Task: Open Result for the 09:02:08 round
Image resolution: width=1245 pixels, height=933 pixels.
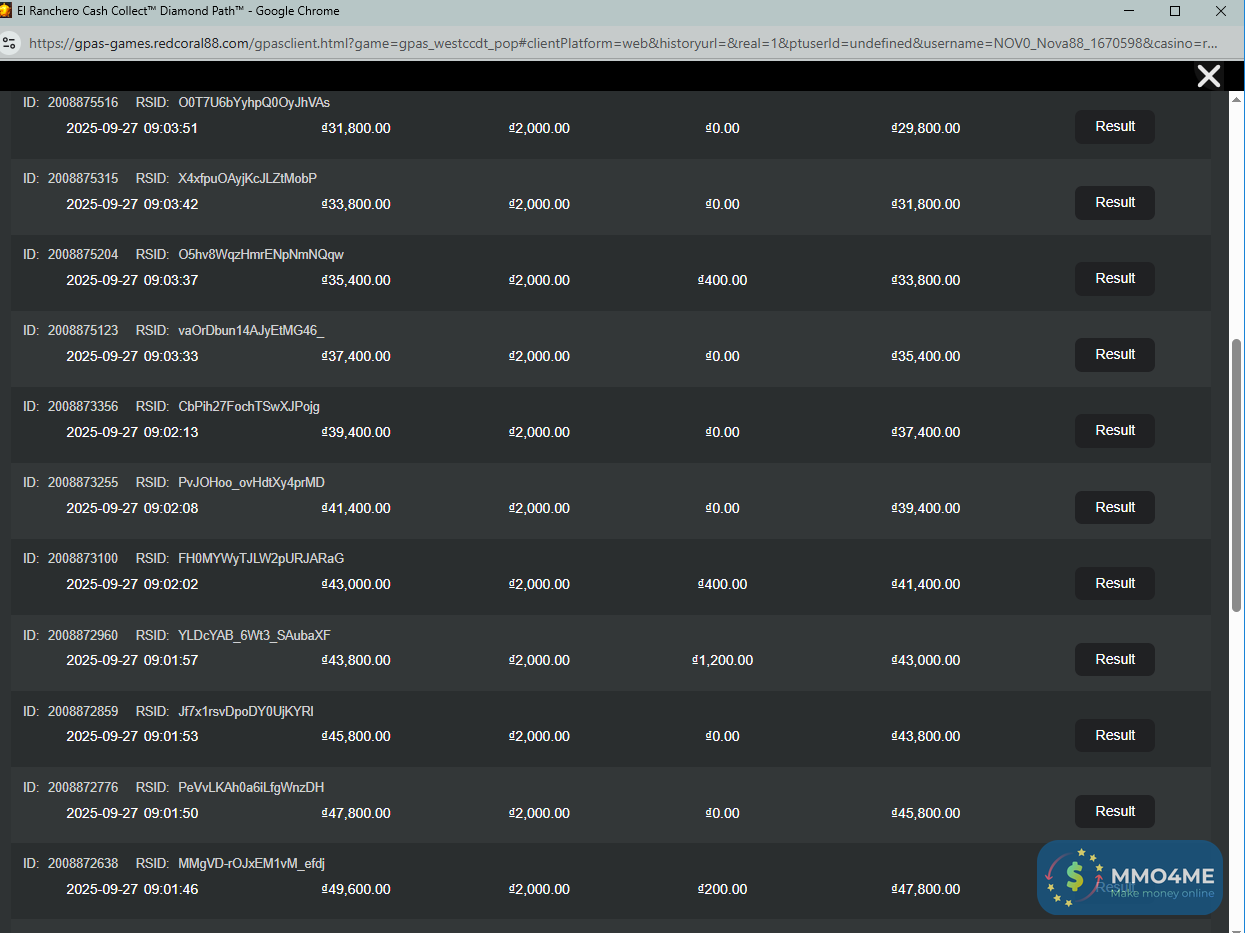Action: [x=1115, y=508]
